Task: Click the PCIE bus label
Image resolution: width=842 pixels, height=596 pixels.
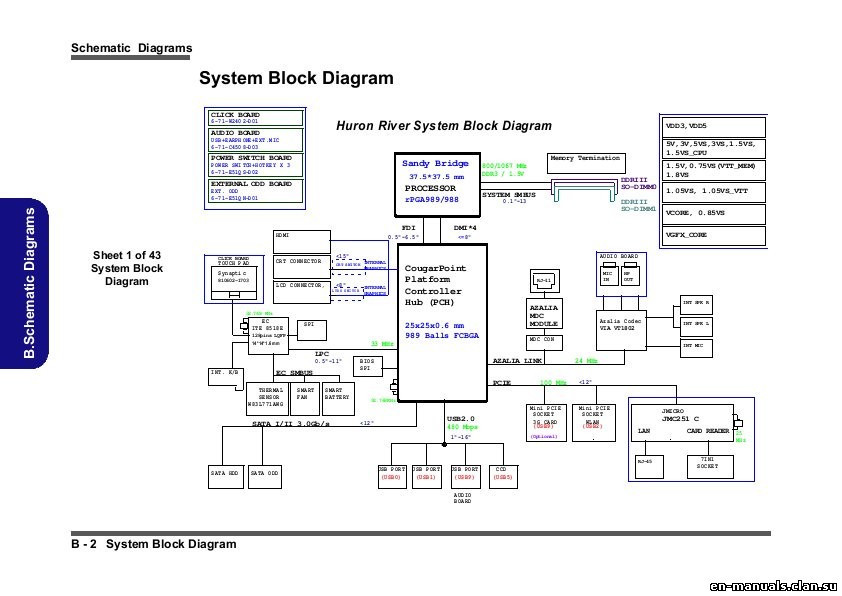Action: (x=502, y=383)
